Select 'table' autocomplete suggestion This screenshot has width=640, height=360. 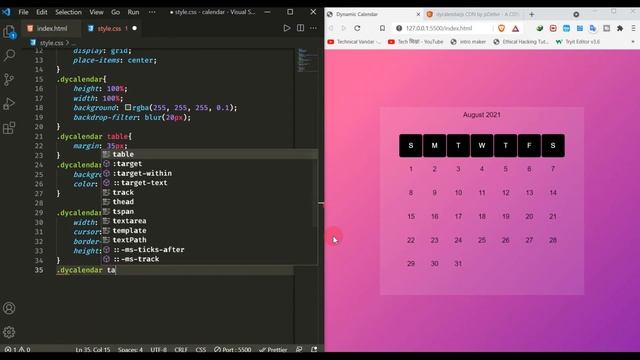pos(209,154)
